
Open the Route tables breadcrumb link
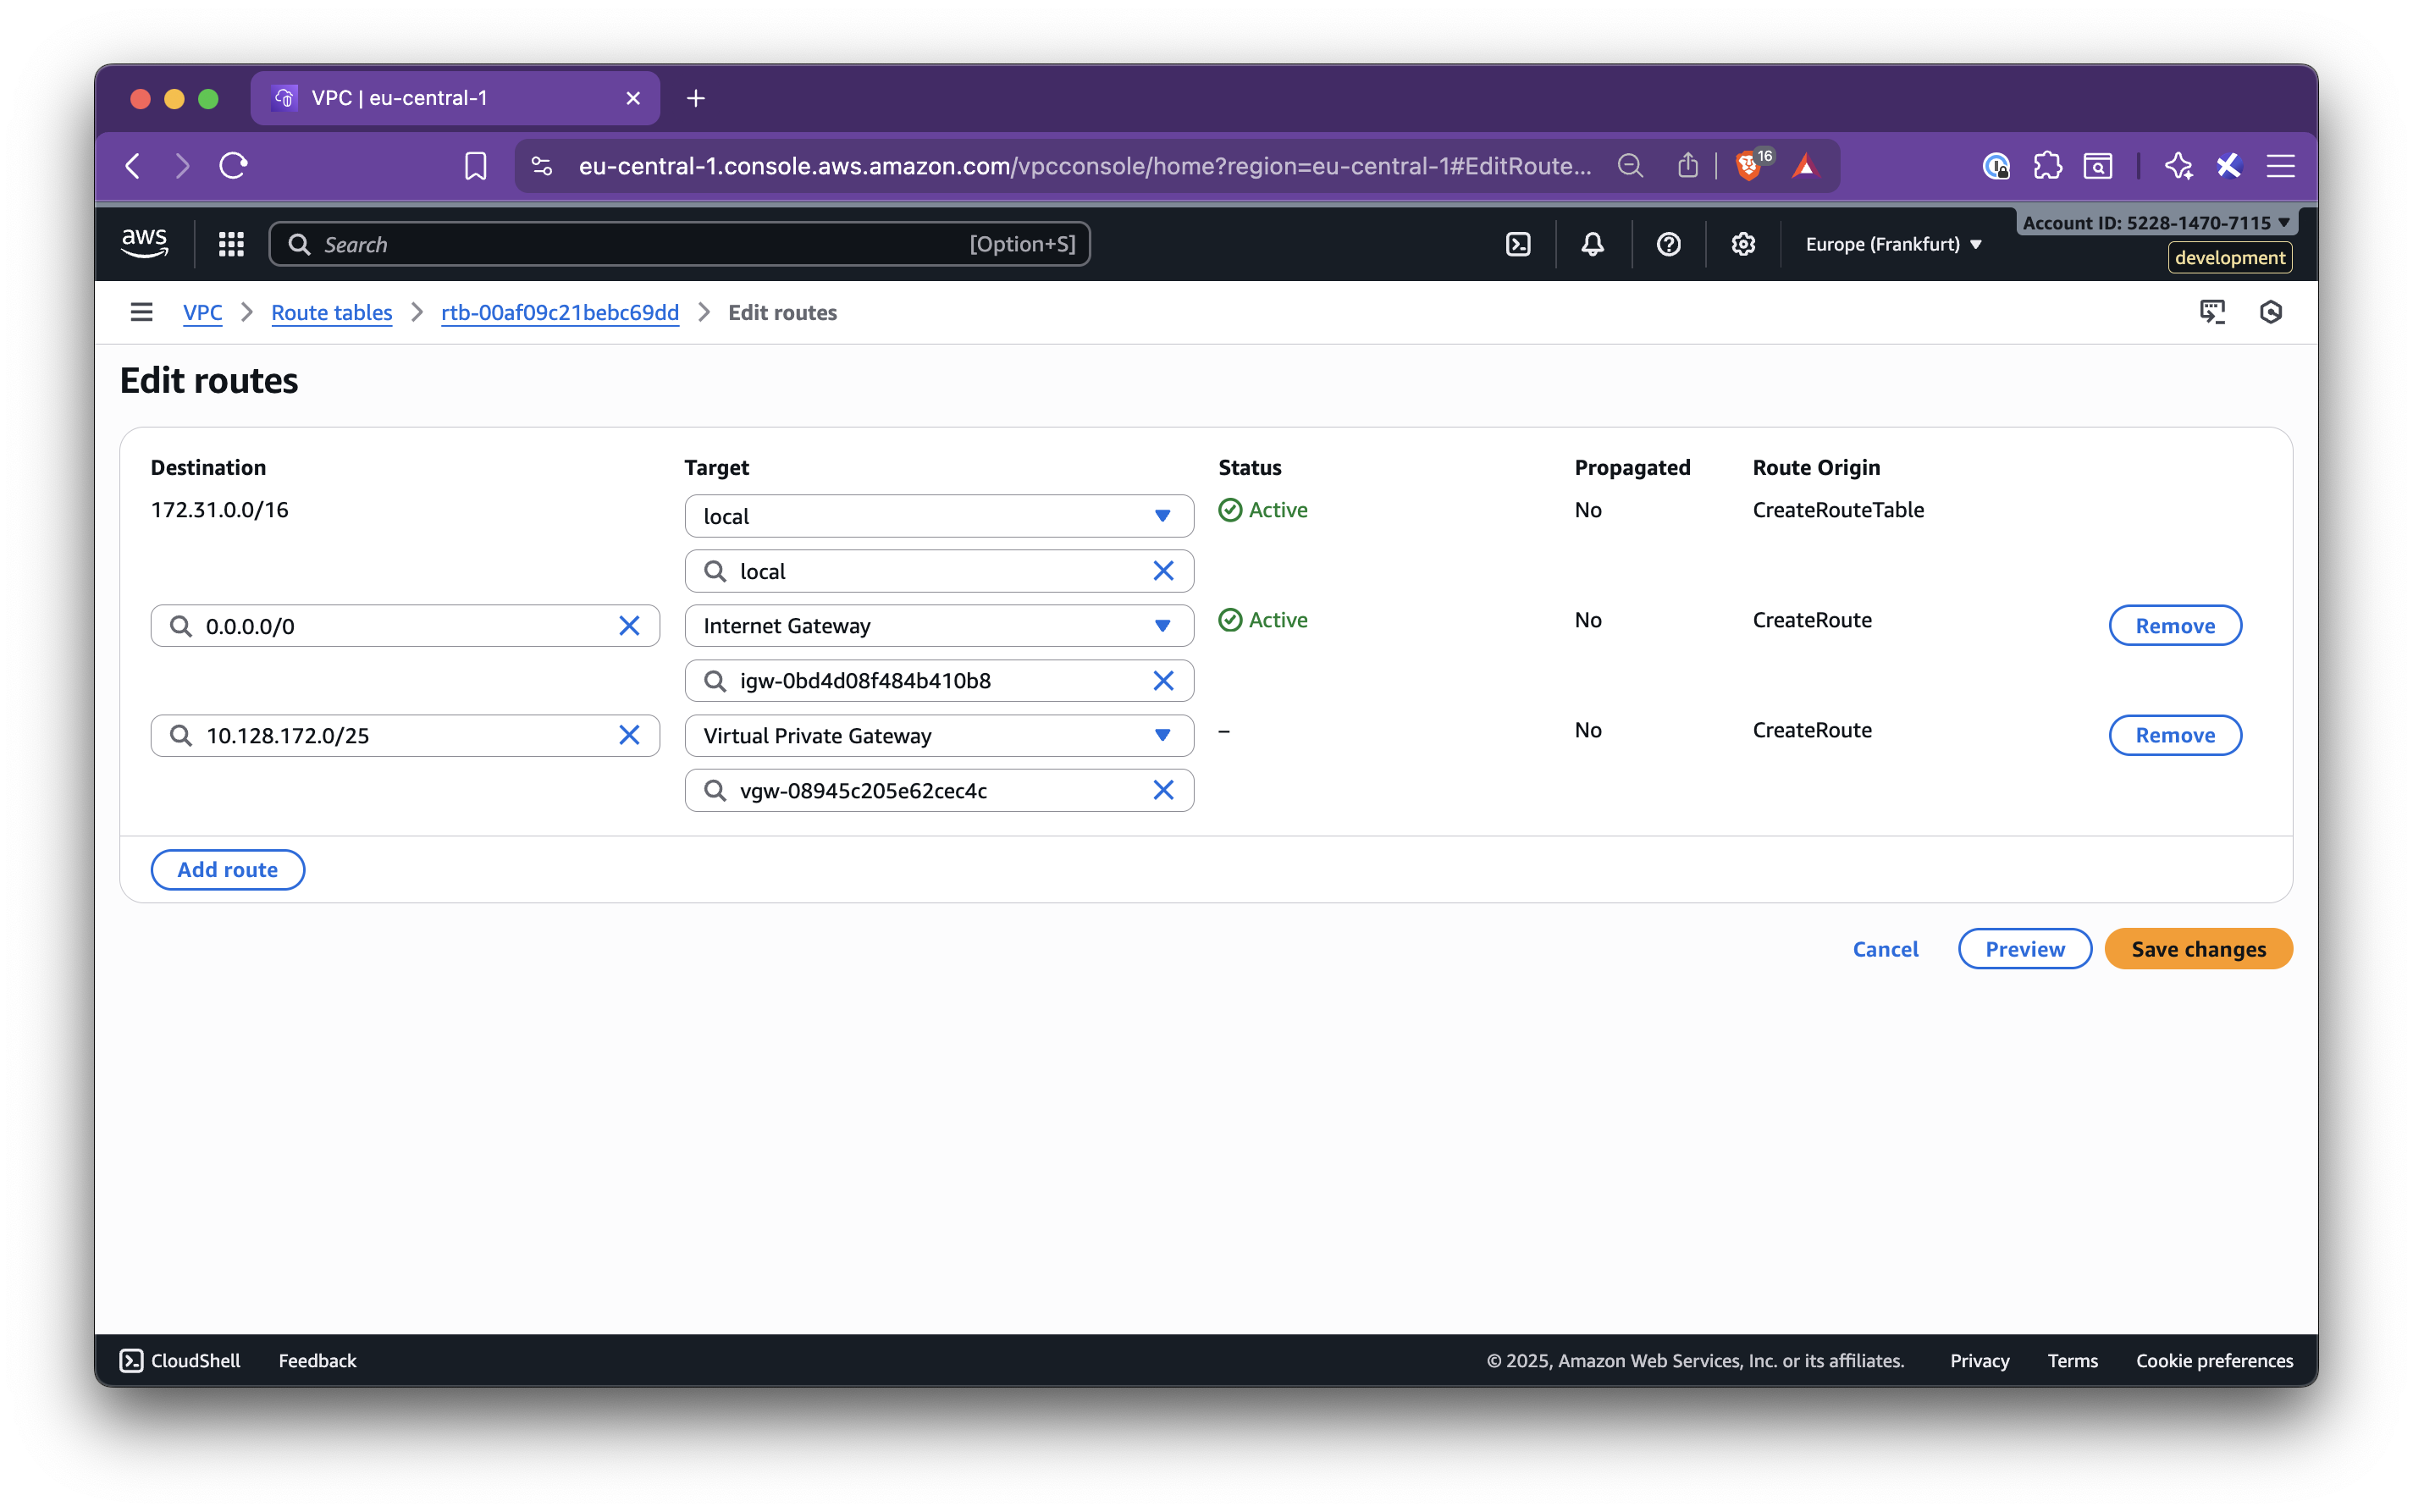[x=331, y=312]
